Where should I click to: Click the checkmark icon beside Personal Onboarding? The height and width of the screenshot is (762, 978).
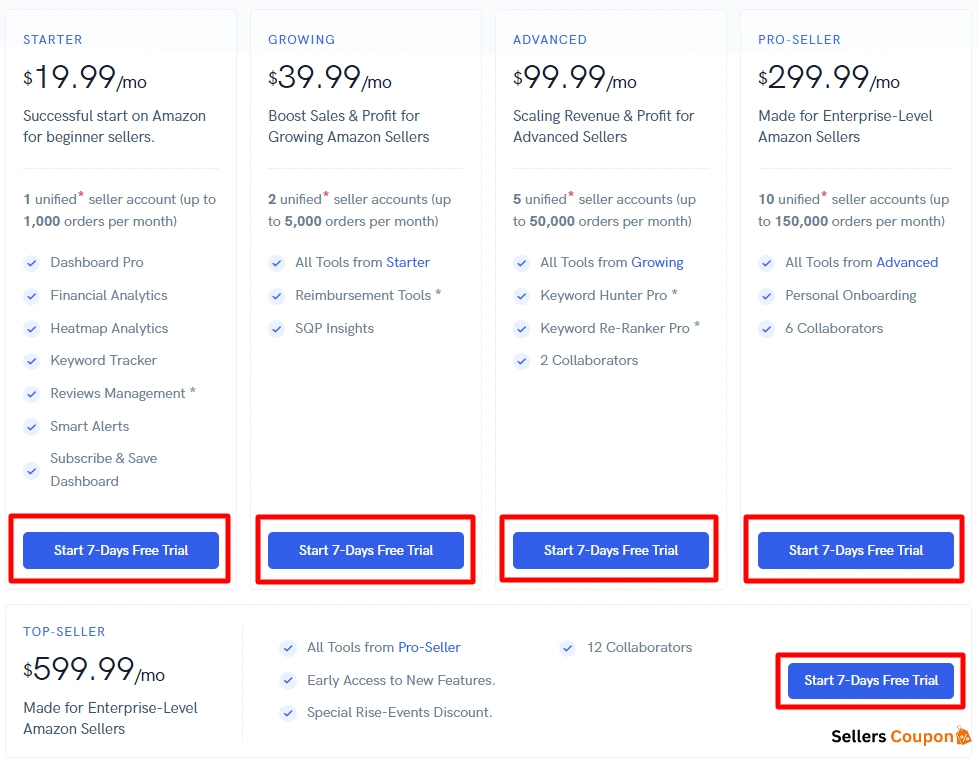click(767, 296)
